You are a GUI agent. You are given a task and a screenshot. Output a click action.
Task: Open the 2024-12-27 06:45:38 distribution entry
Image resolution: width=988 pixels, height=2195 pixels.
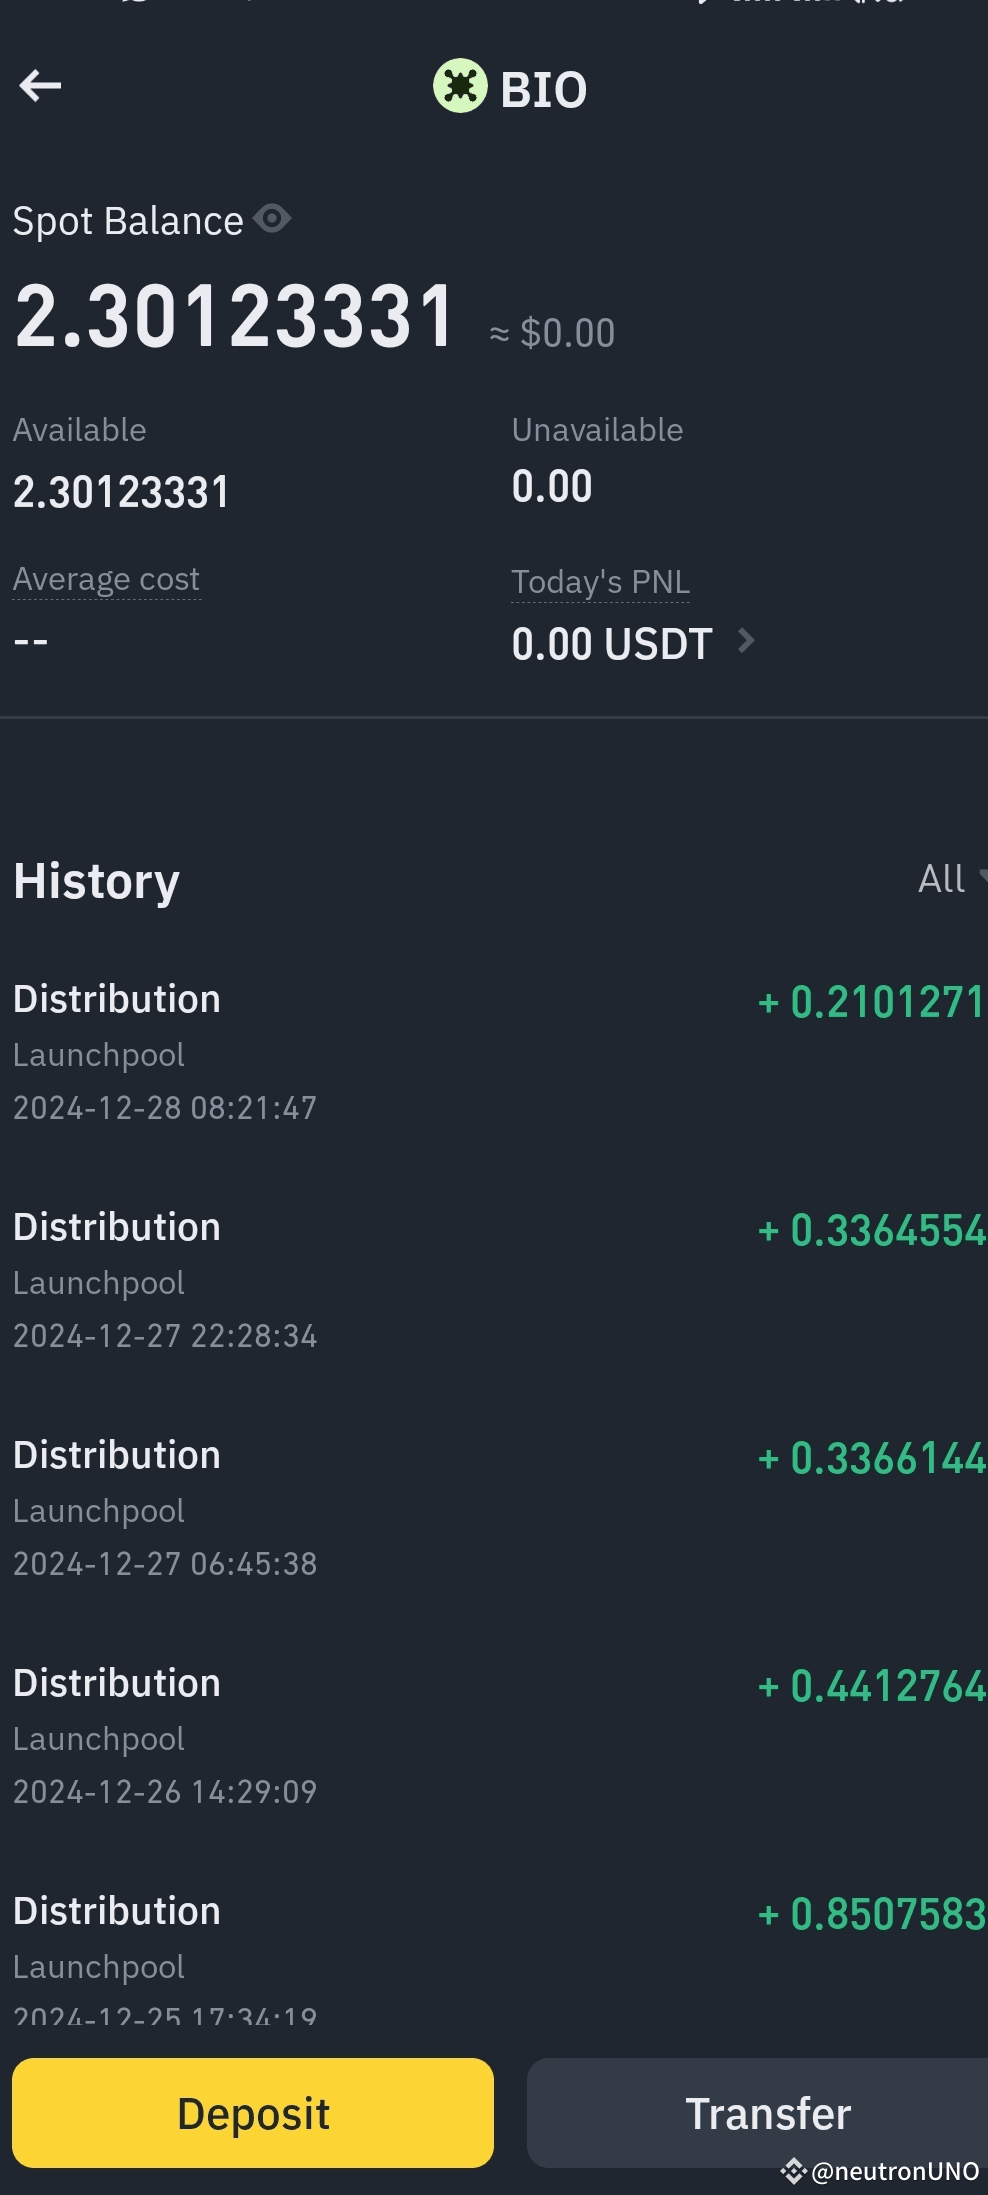(x=494, y=1509)
